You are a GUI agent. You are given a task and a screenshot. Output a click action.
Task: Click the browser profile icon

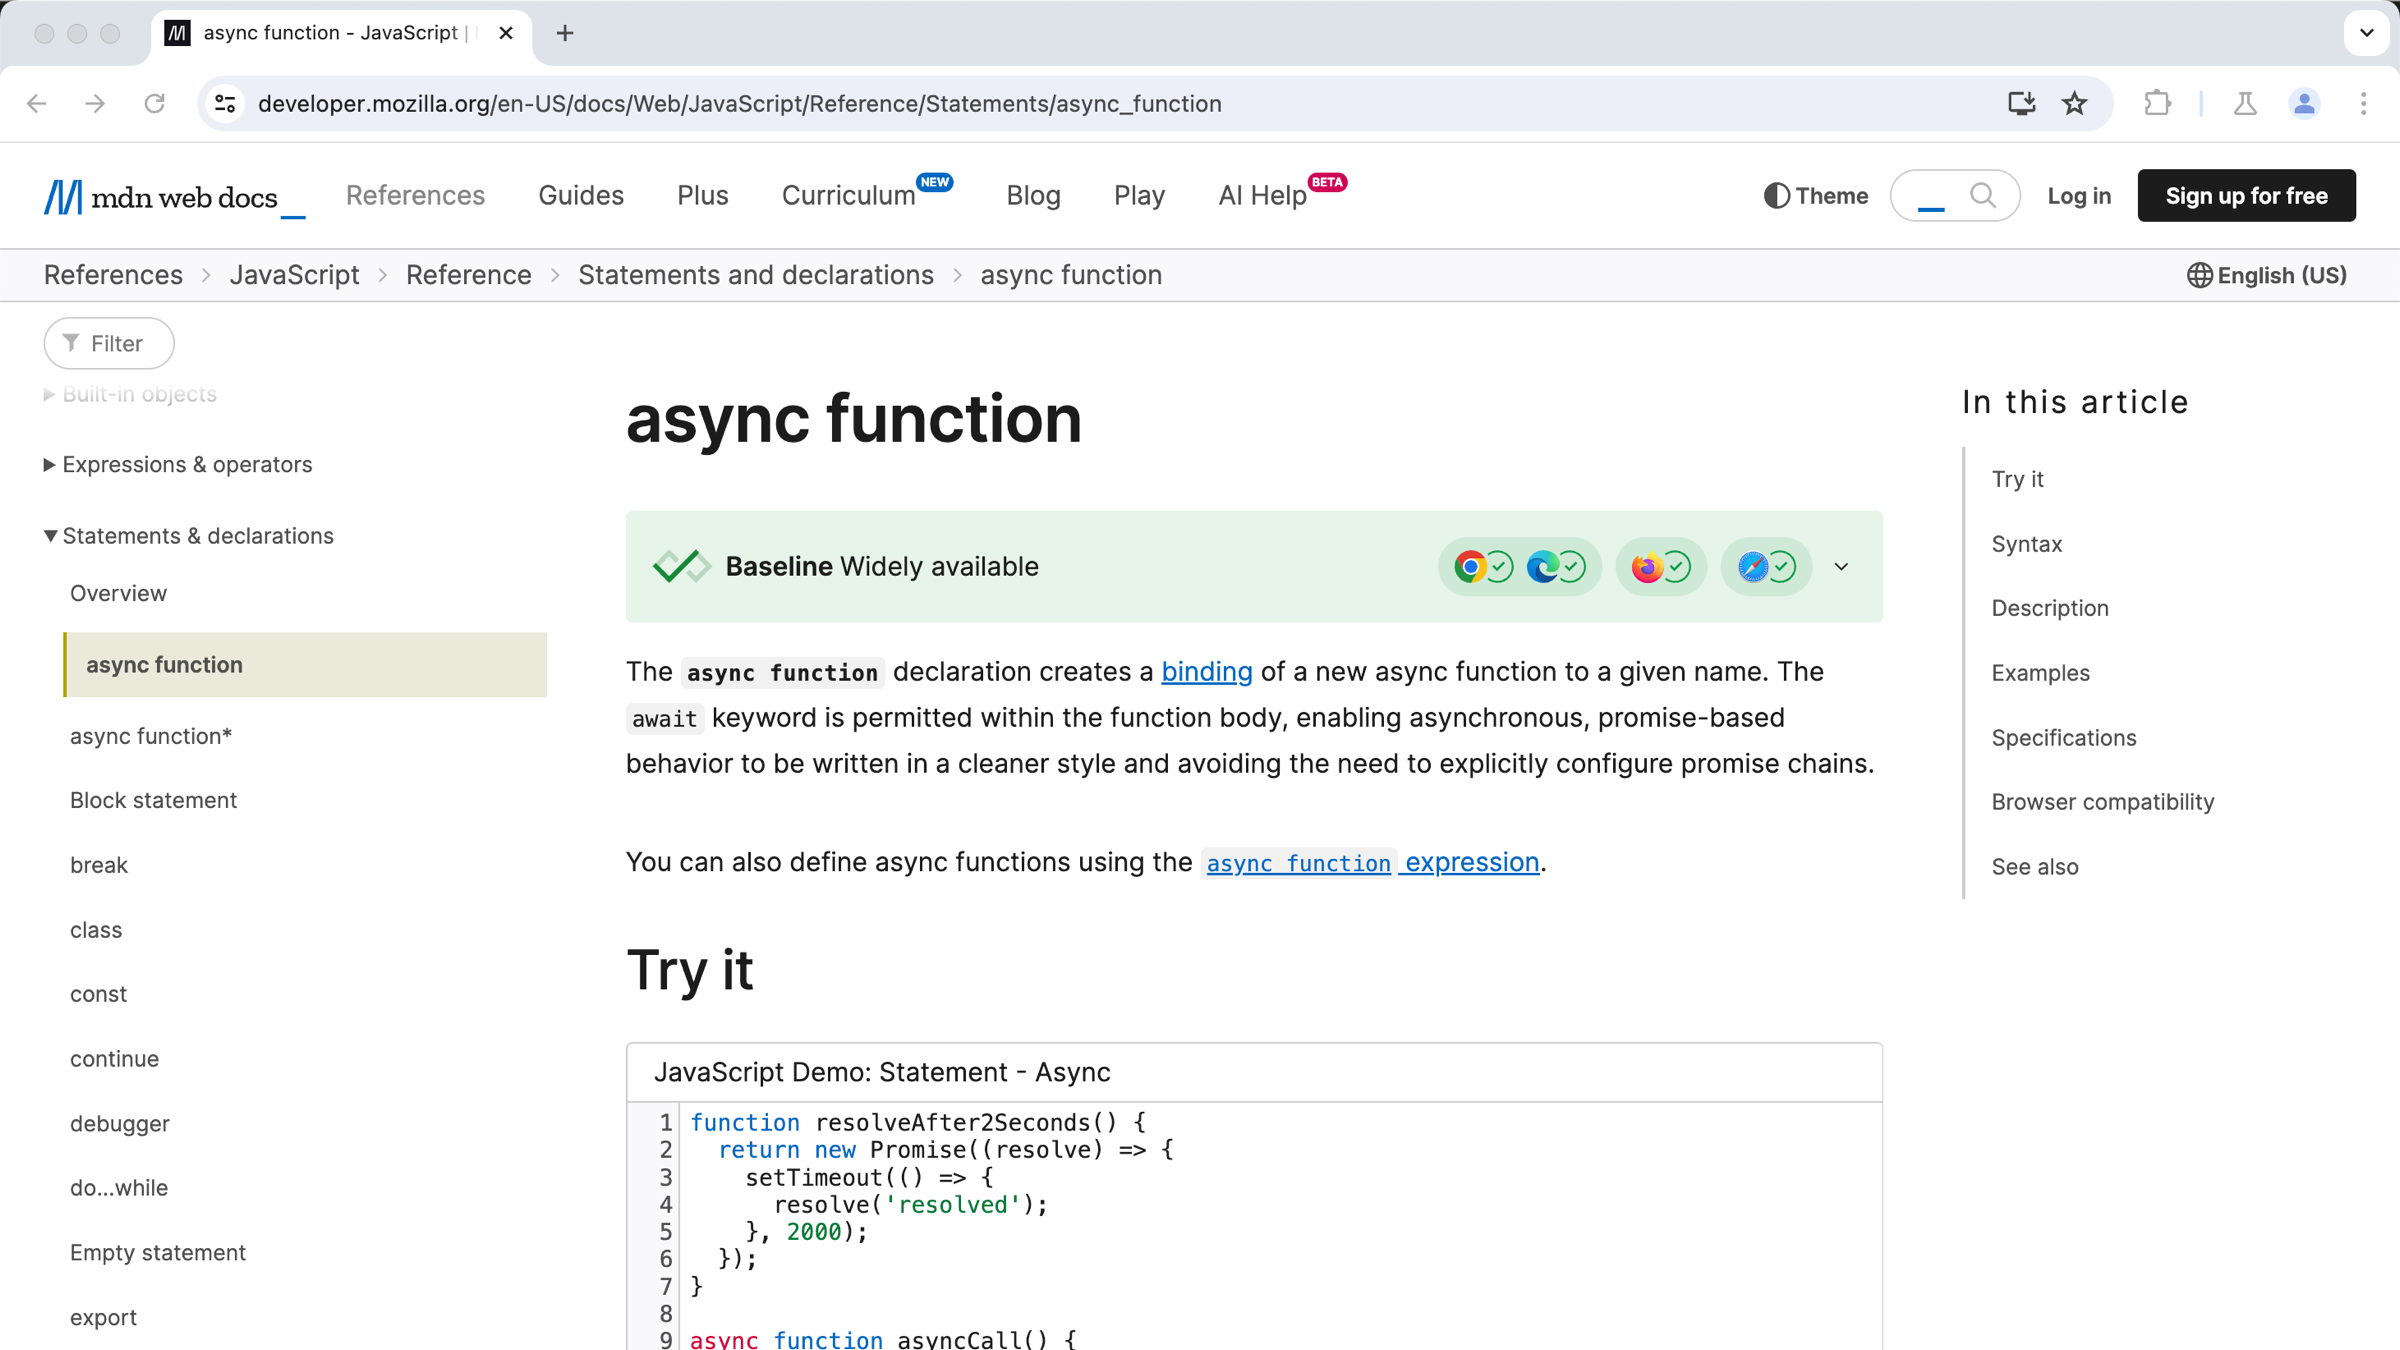tap(2304, 104)
